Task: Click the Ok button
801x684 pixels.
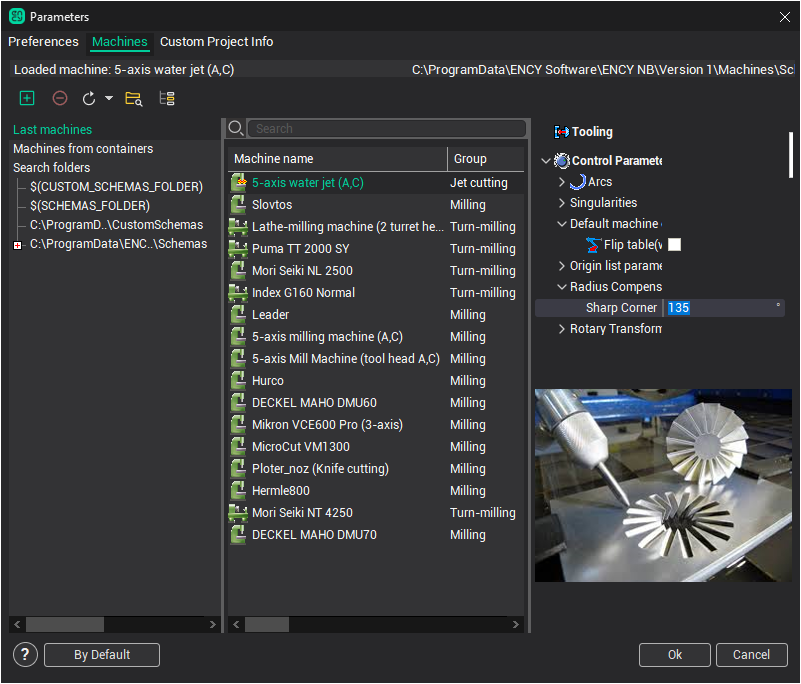Action: point(675,655)
